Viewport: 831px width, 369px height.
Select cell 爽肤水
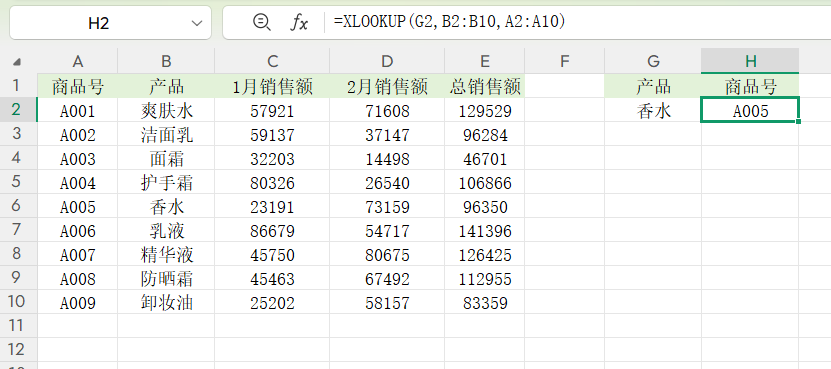pos(166,110)
